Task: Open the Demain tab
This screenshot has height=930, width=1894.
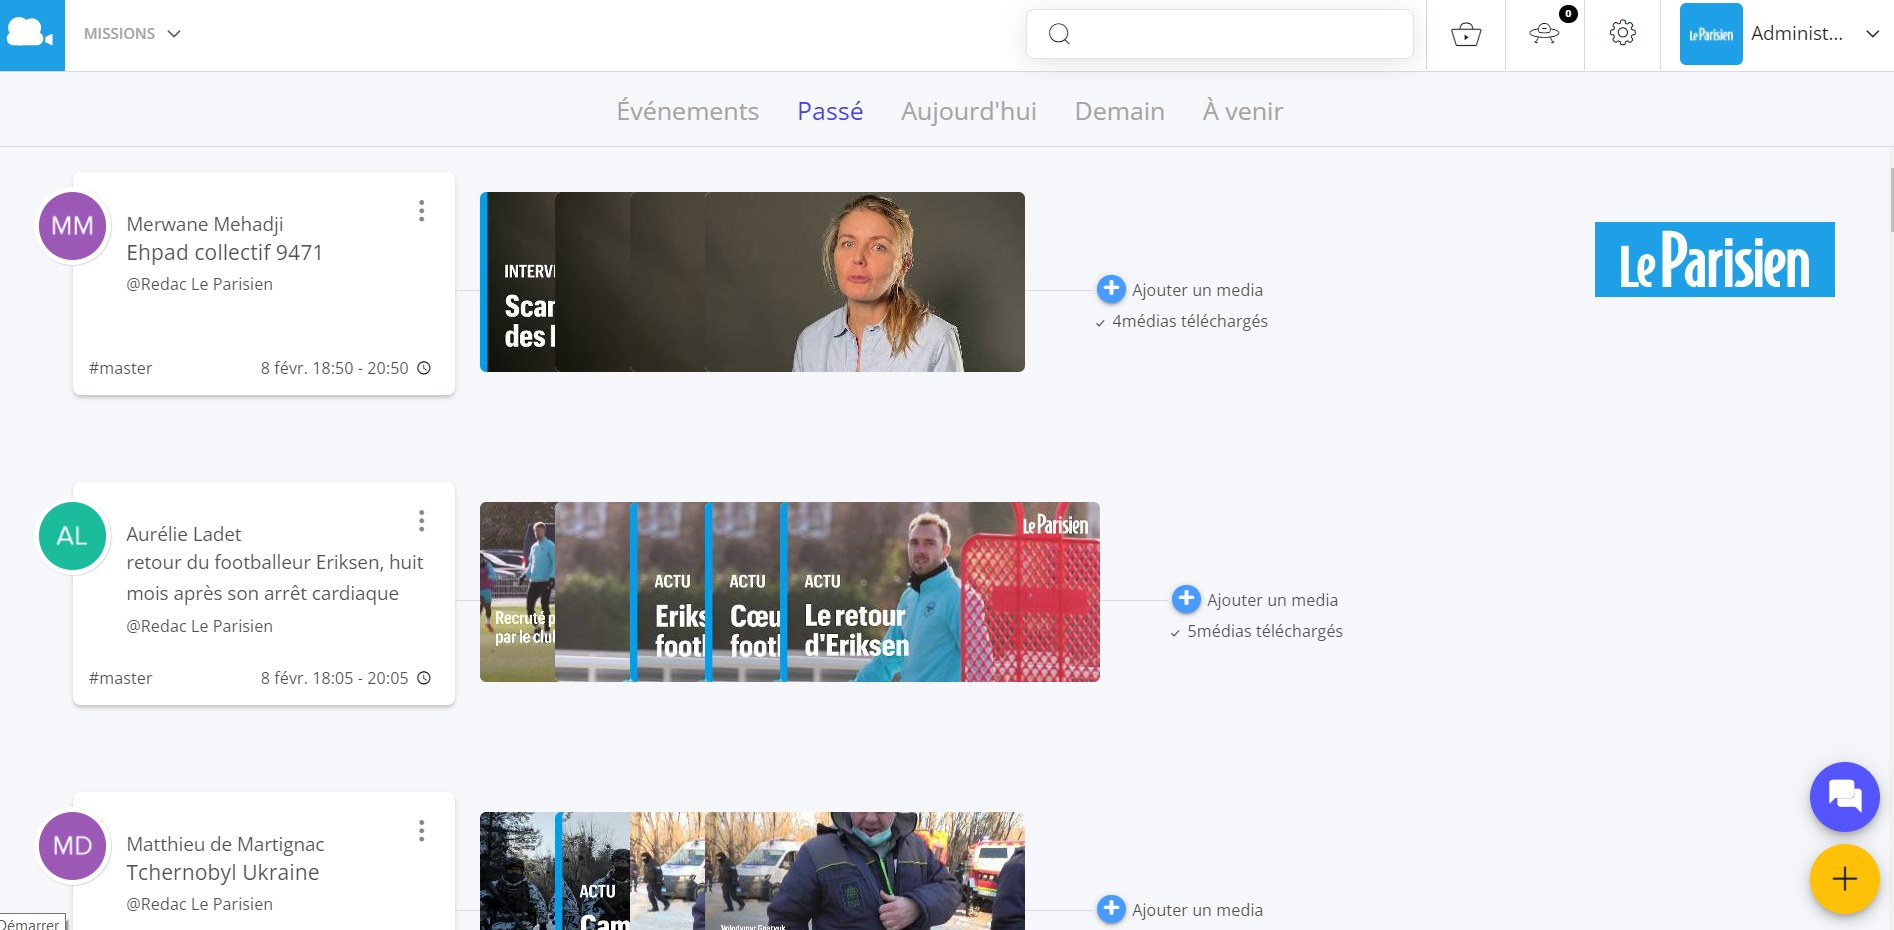Action: click(x=1119, y=111)
